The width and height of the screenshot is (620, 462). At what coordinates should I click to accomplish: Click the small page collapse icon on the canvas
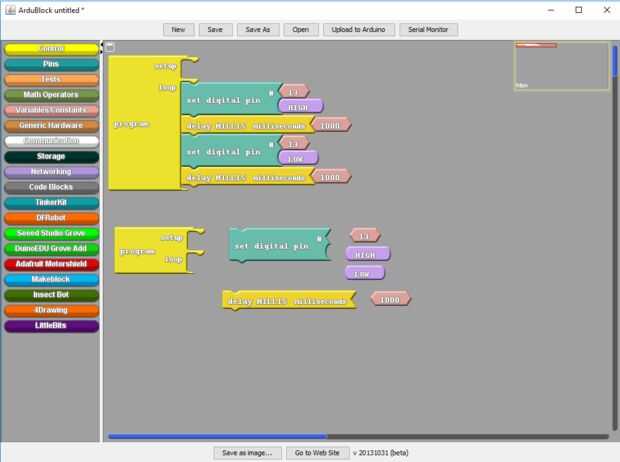coord(110,47)
